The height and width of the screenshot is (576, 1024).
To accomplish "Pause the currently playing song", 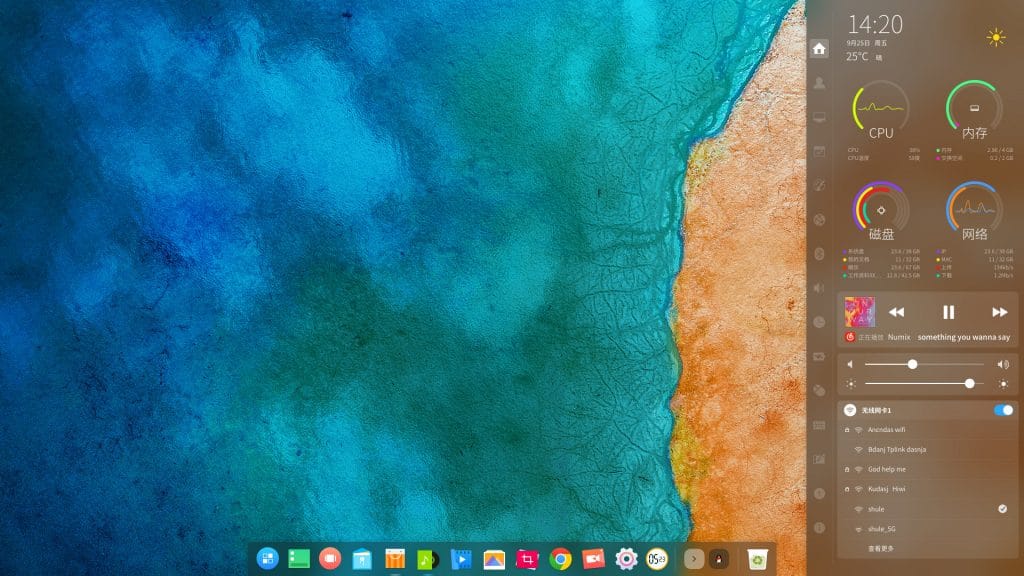I will pos(948,312).
